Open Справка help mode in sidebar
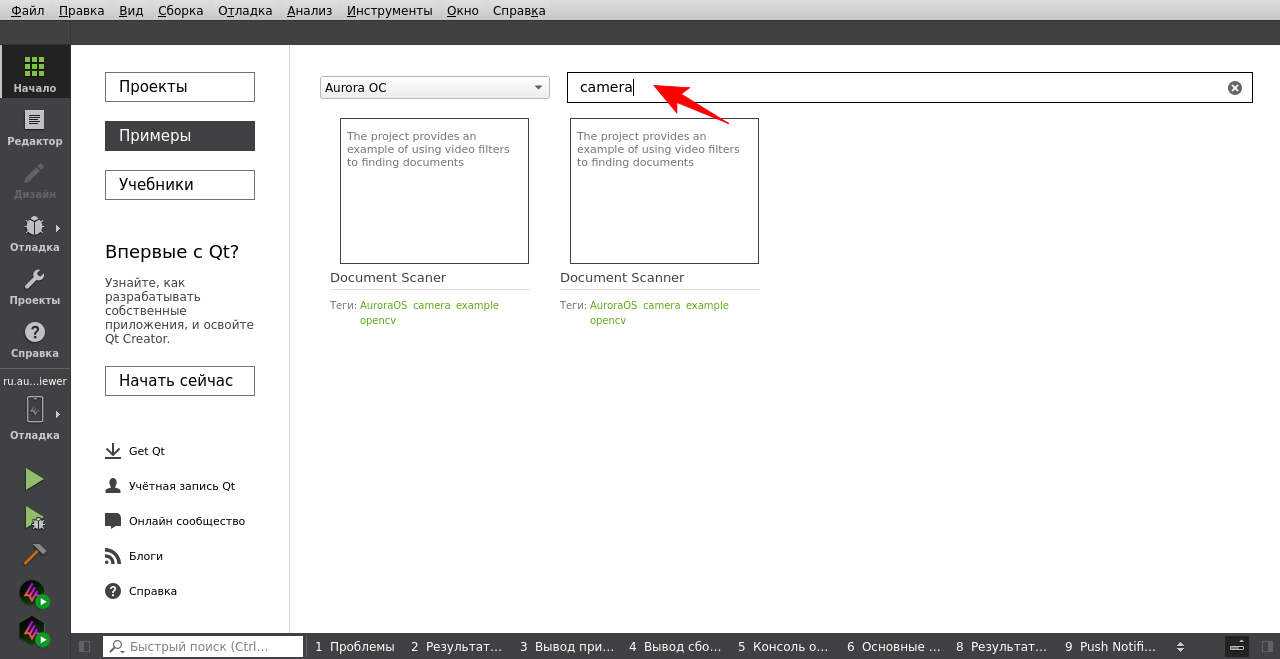Viewport: 1280px width, 659px height. click(x=35, y=339)
